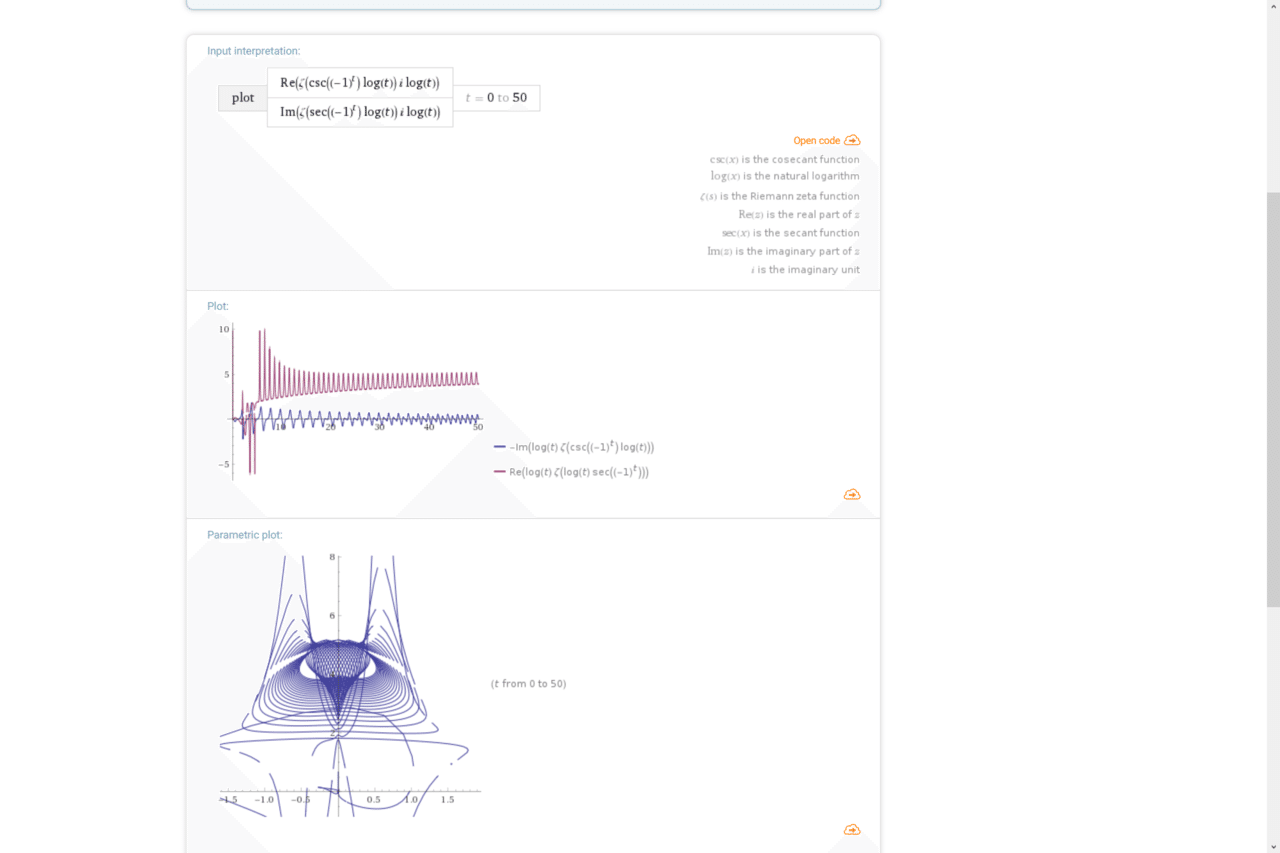Click 'Im(z) is the imaginary part' note

pos(783,251)
